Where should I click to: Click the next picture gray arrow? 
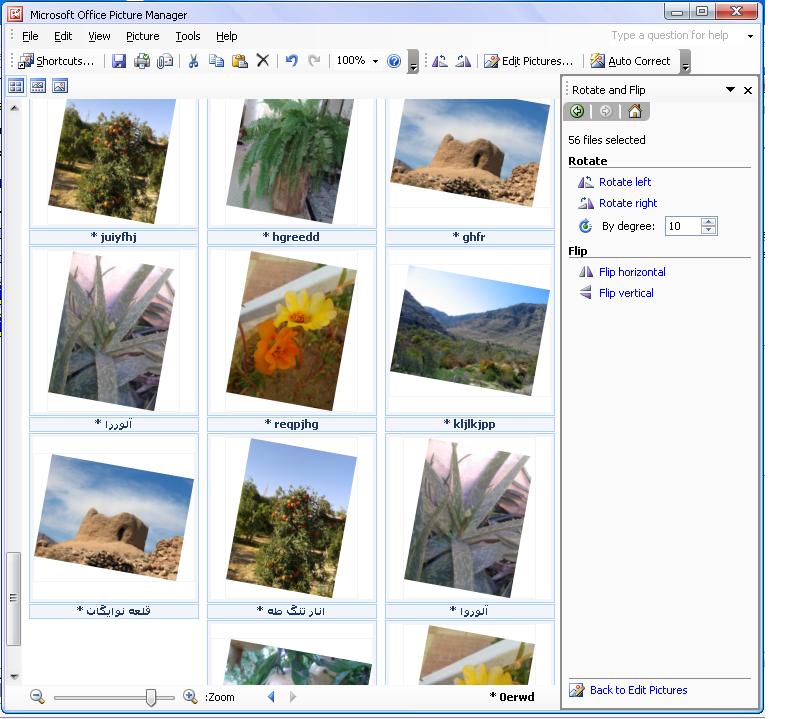click(293, 696)
